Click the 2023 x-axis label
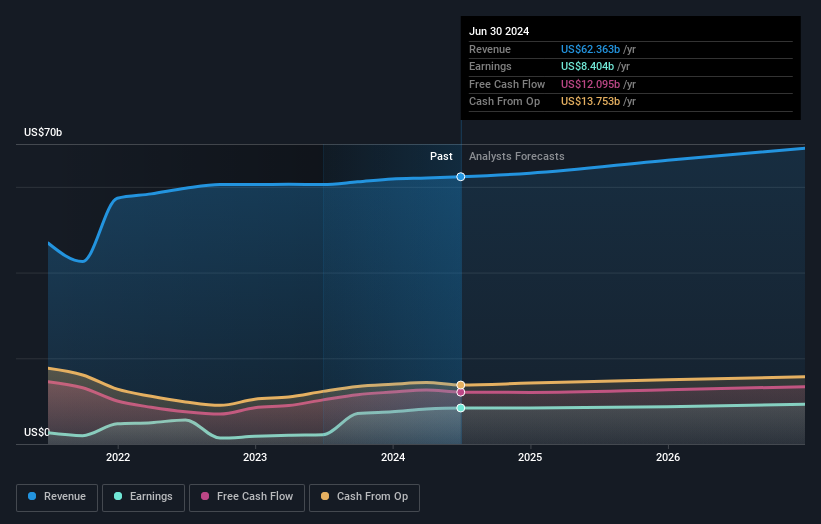Viewport: 821px width, 524px height. pos(255,458)
